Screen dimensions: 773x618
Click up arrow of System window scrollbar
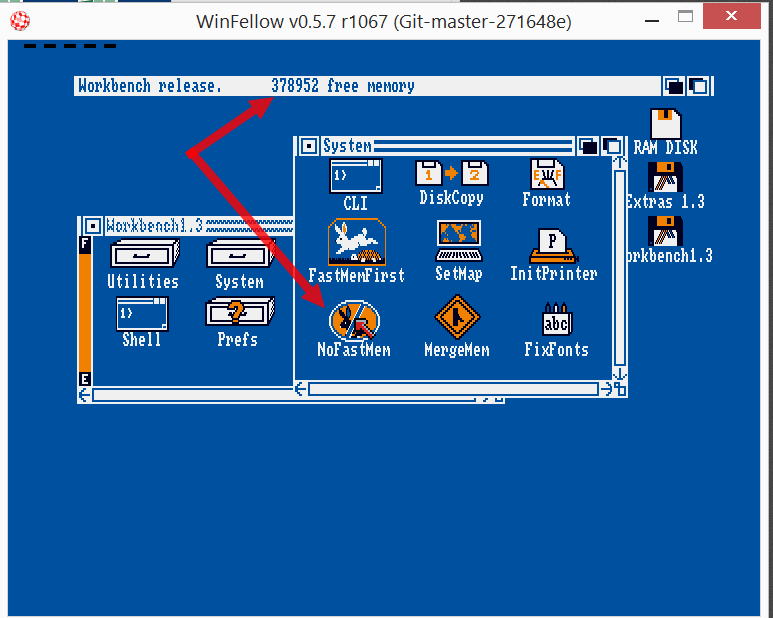point(620,162)
